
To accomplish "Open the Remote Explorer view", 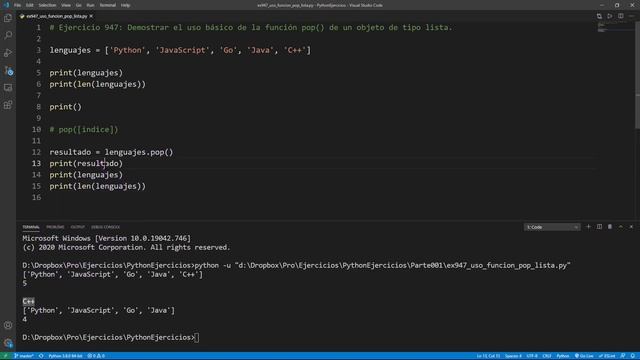I will (x=8, y=87).
